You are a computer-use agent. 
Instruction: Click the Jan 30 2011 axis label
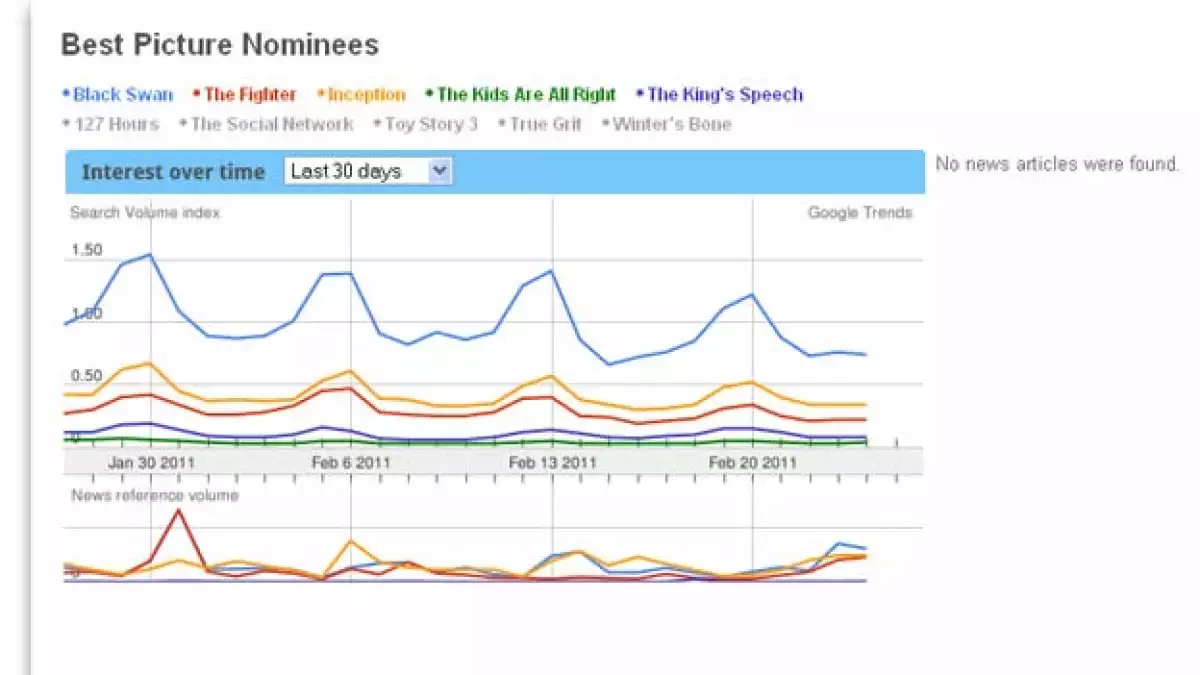151,463
